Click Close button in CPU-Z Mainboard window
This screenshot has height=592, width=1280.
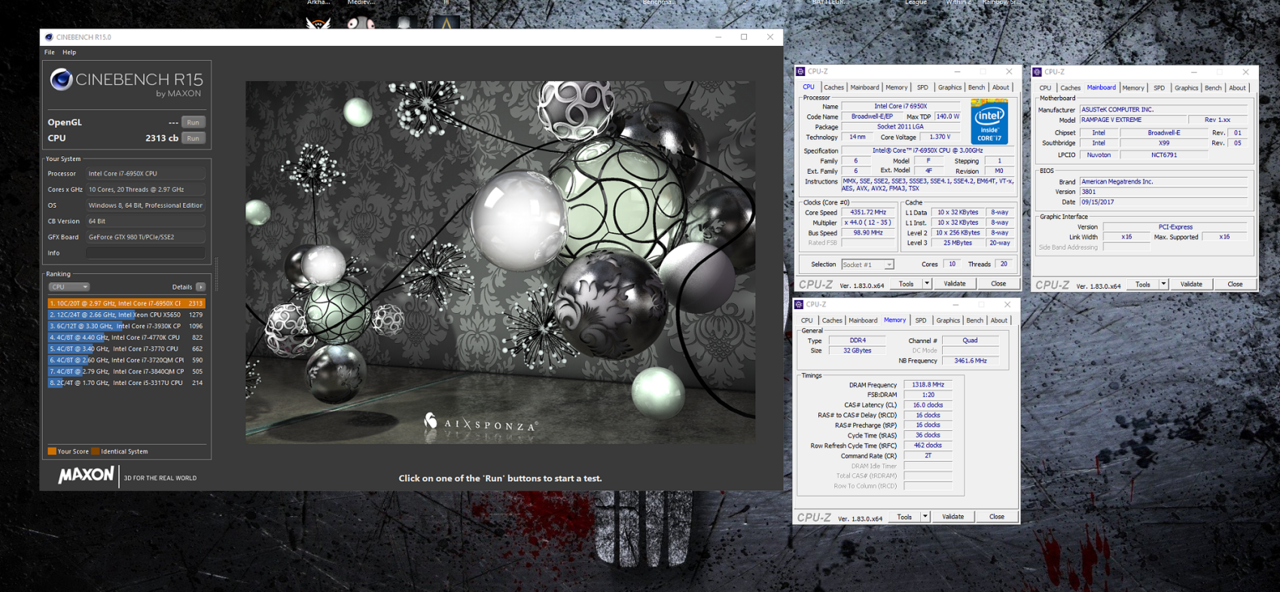[x=1235, y=284]
